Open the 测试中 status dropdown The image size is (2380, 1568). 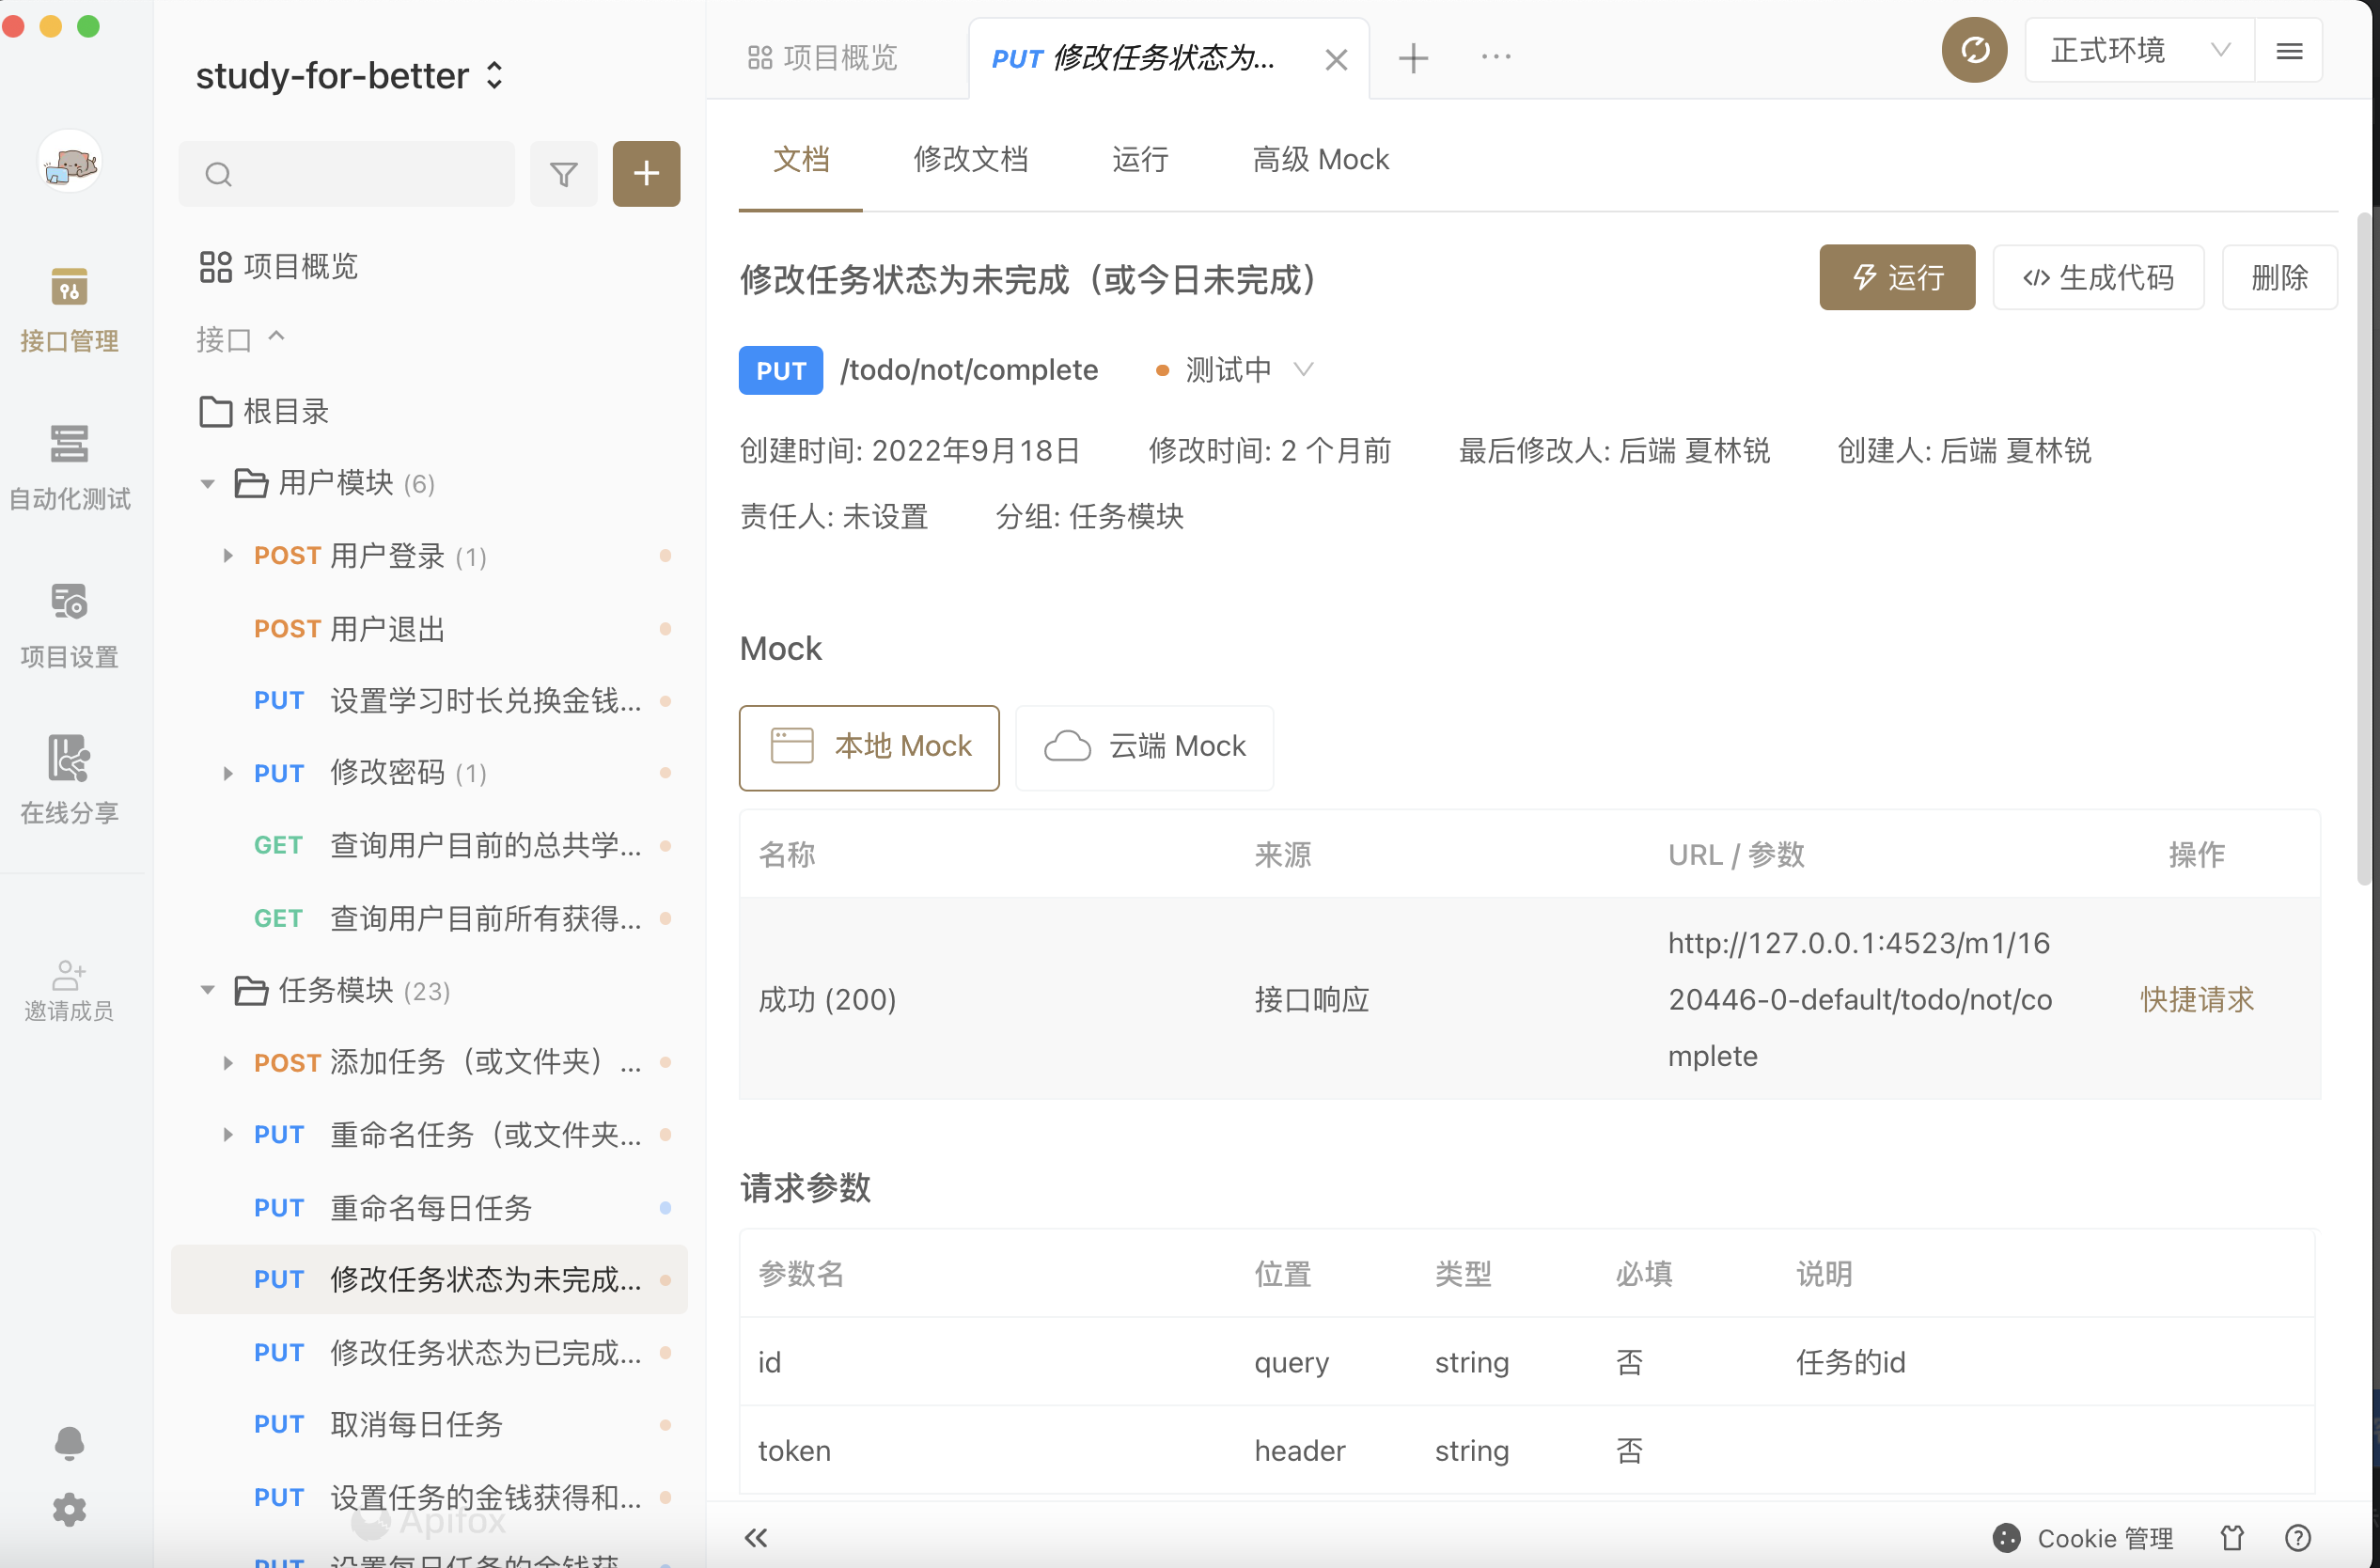coord(1234,370)
